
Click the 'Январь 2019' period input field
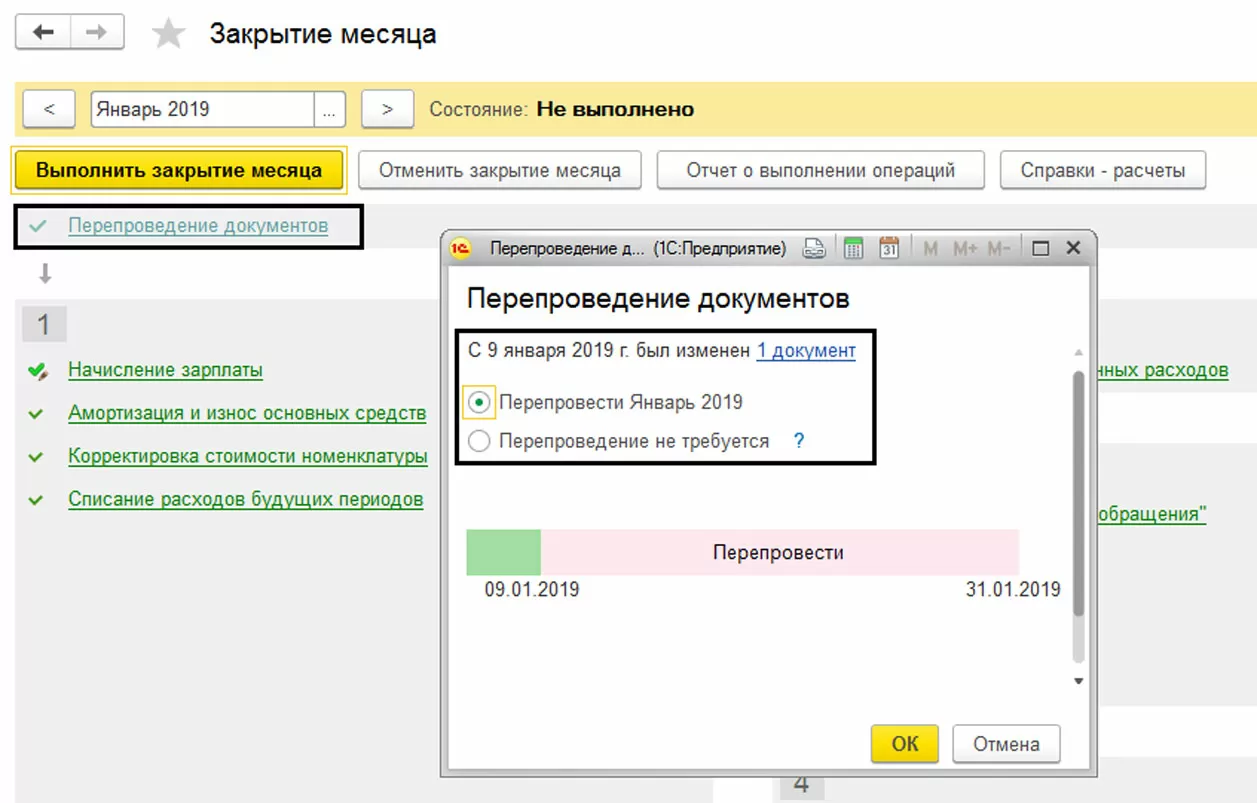203,110
